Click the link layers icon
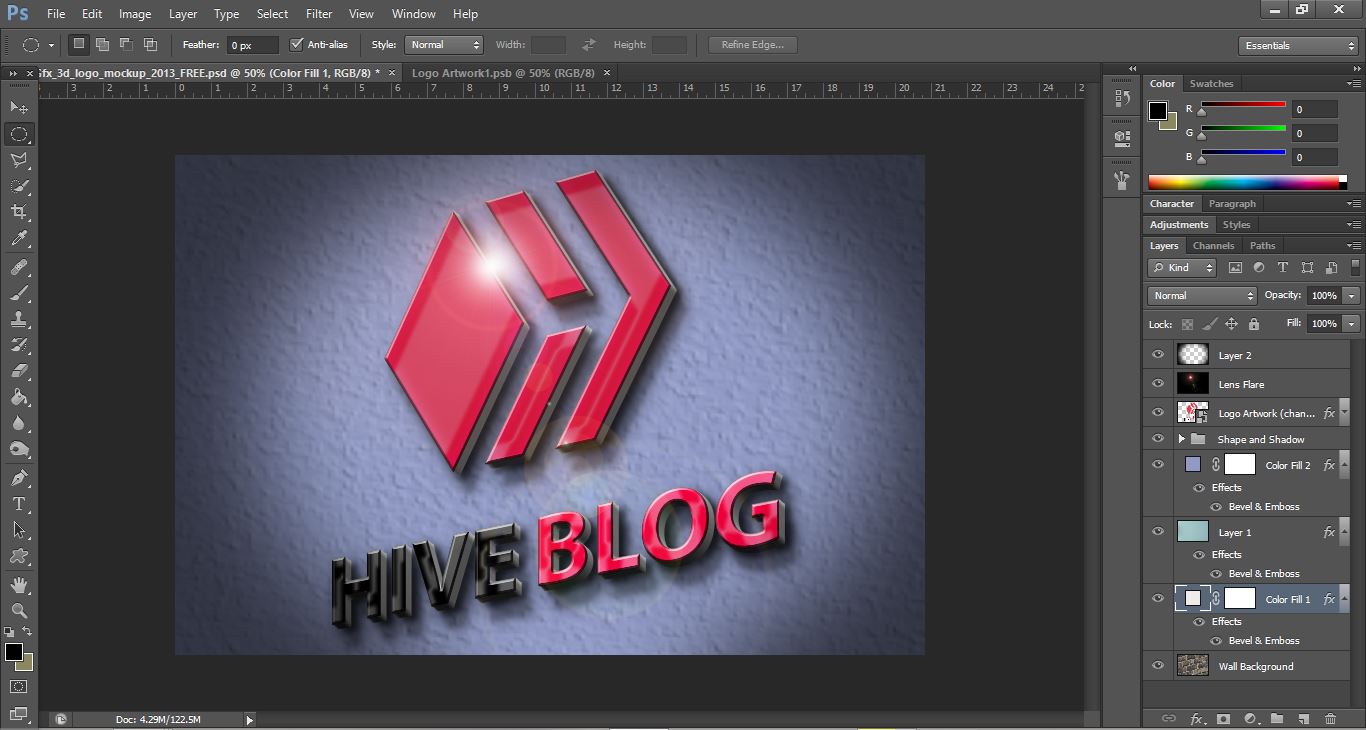This screenshot has width=1366, height=730. [1168, 719]
